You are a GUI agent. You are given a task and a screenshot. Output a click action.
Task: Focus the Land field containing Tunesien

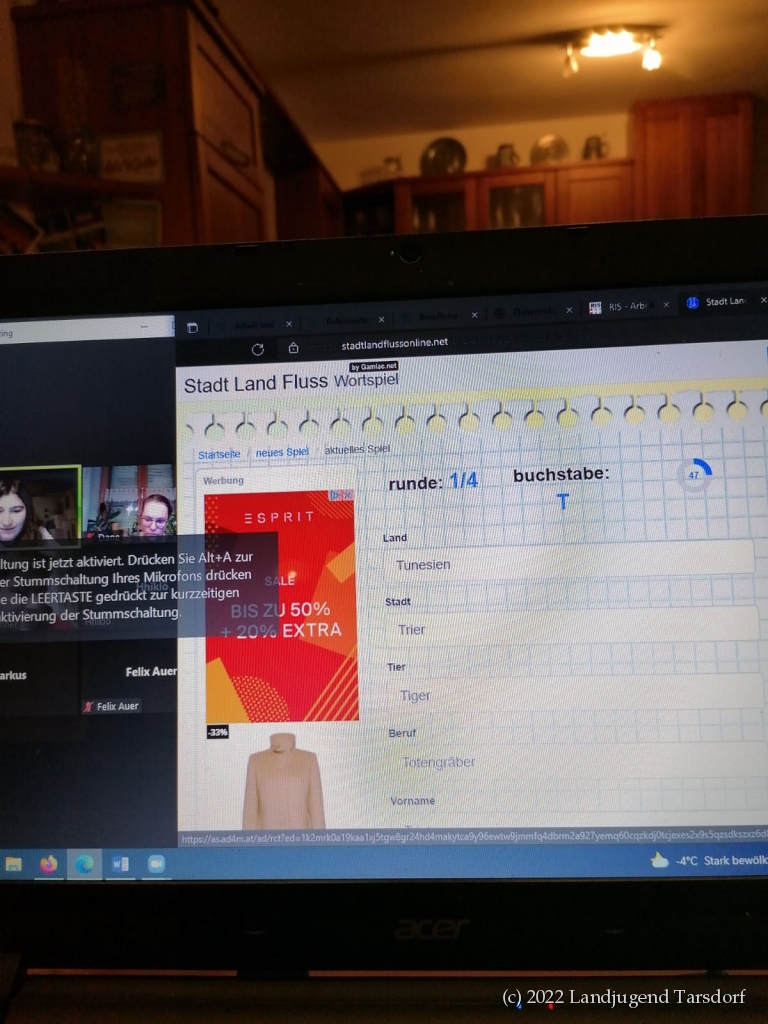(569, 562)
